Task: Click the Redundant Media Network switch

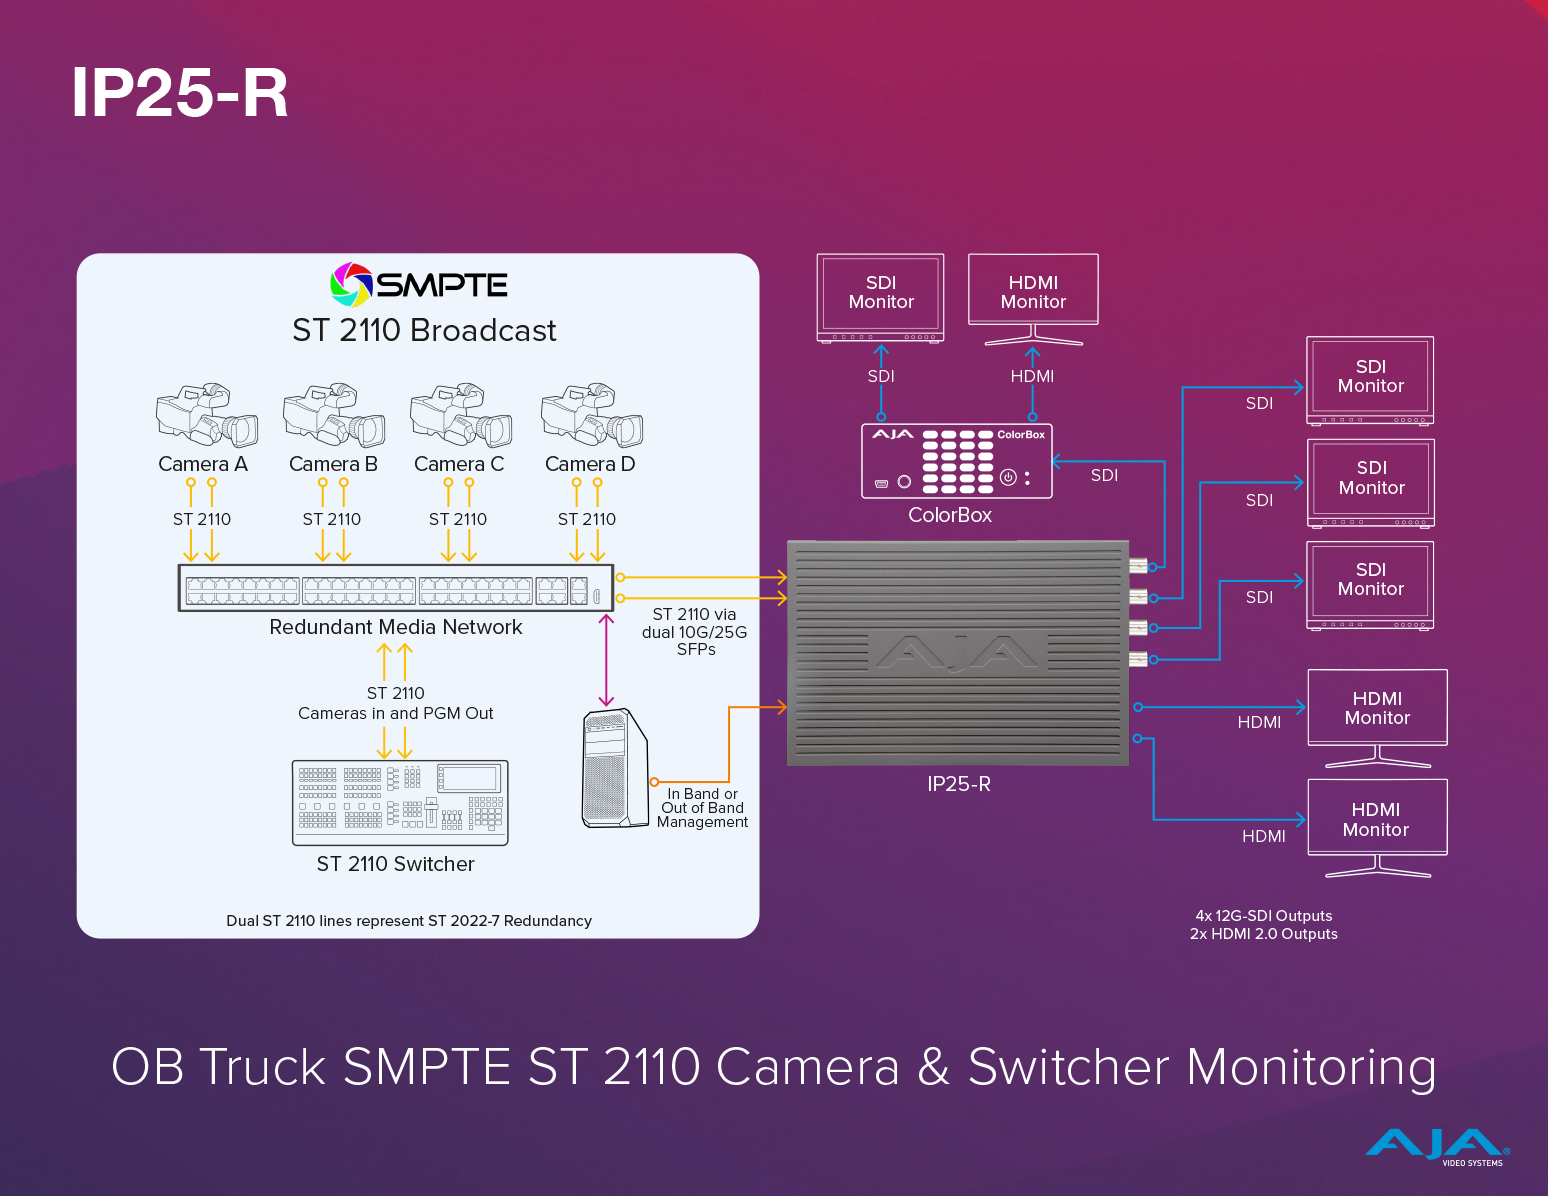Action: (x=396, y=588)
